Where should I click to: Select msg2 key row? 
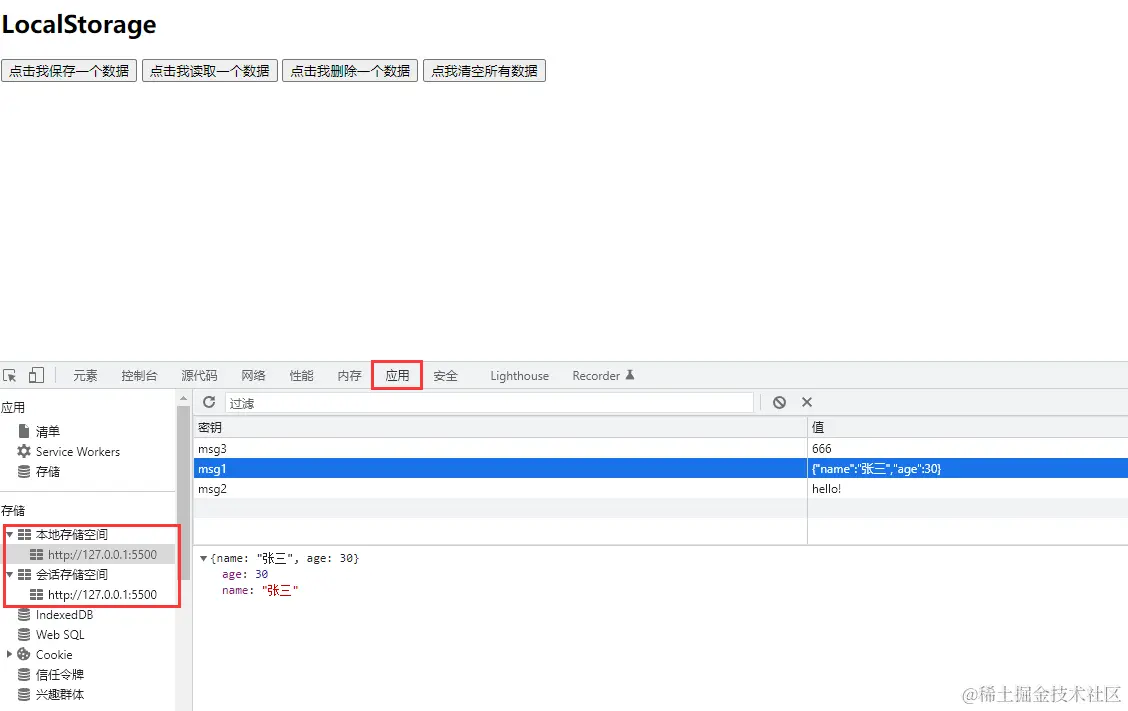point(500,489)
